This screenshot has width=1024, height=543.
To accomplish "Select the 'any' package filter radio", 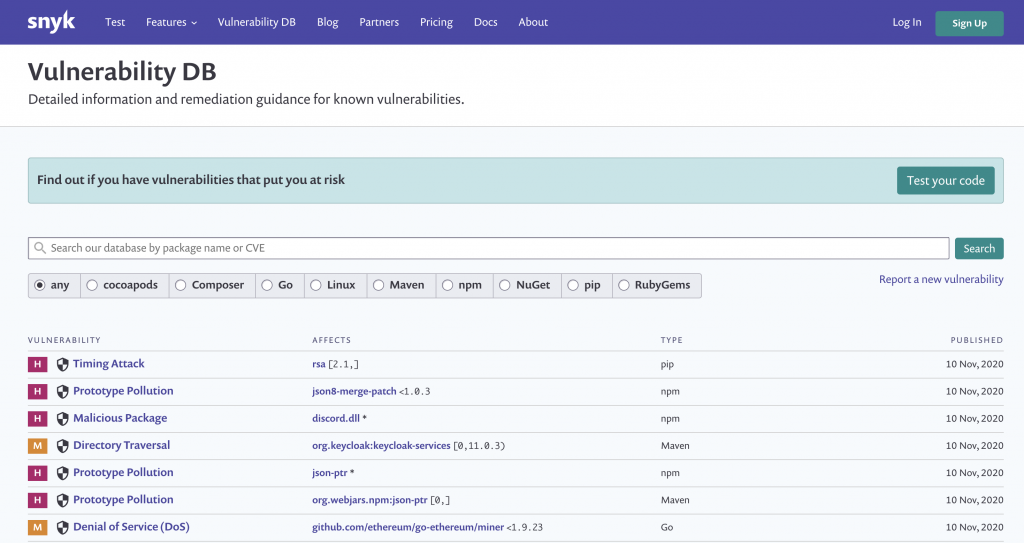I will tap(40, 286).
